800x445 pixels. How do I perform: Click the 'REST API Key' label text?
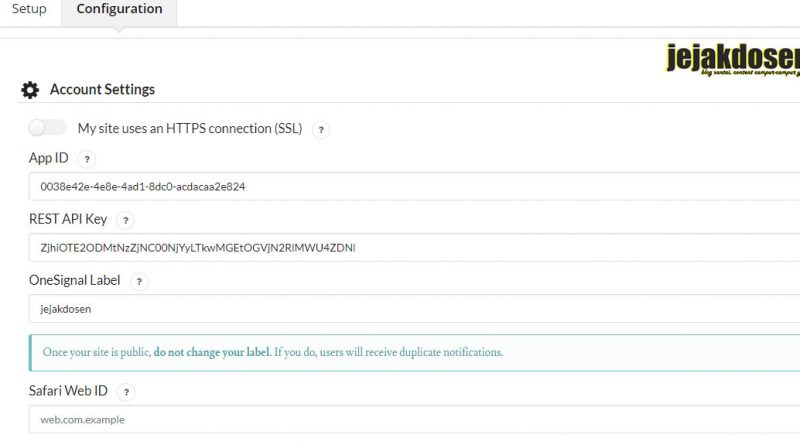(x=68, y=219)
